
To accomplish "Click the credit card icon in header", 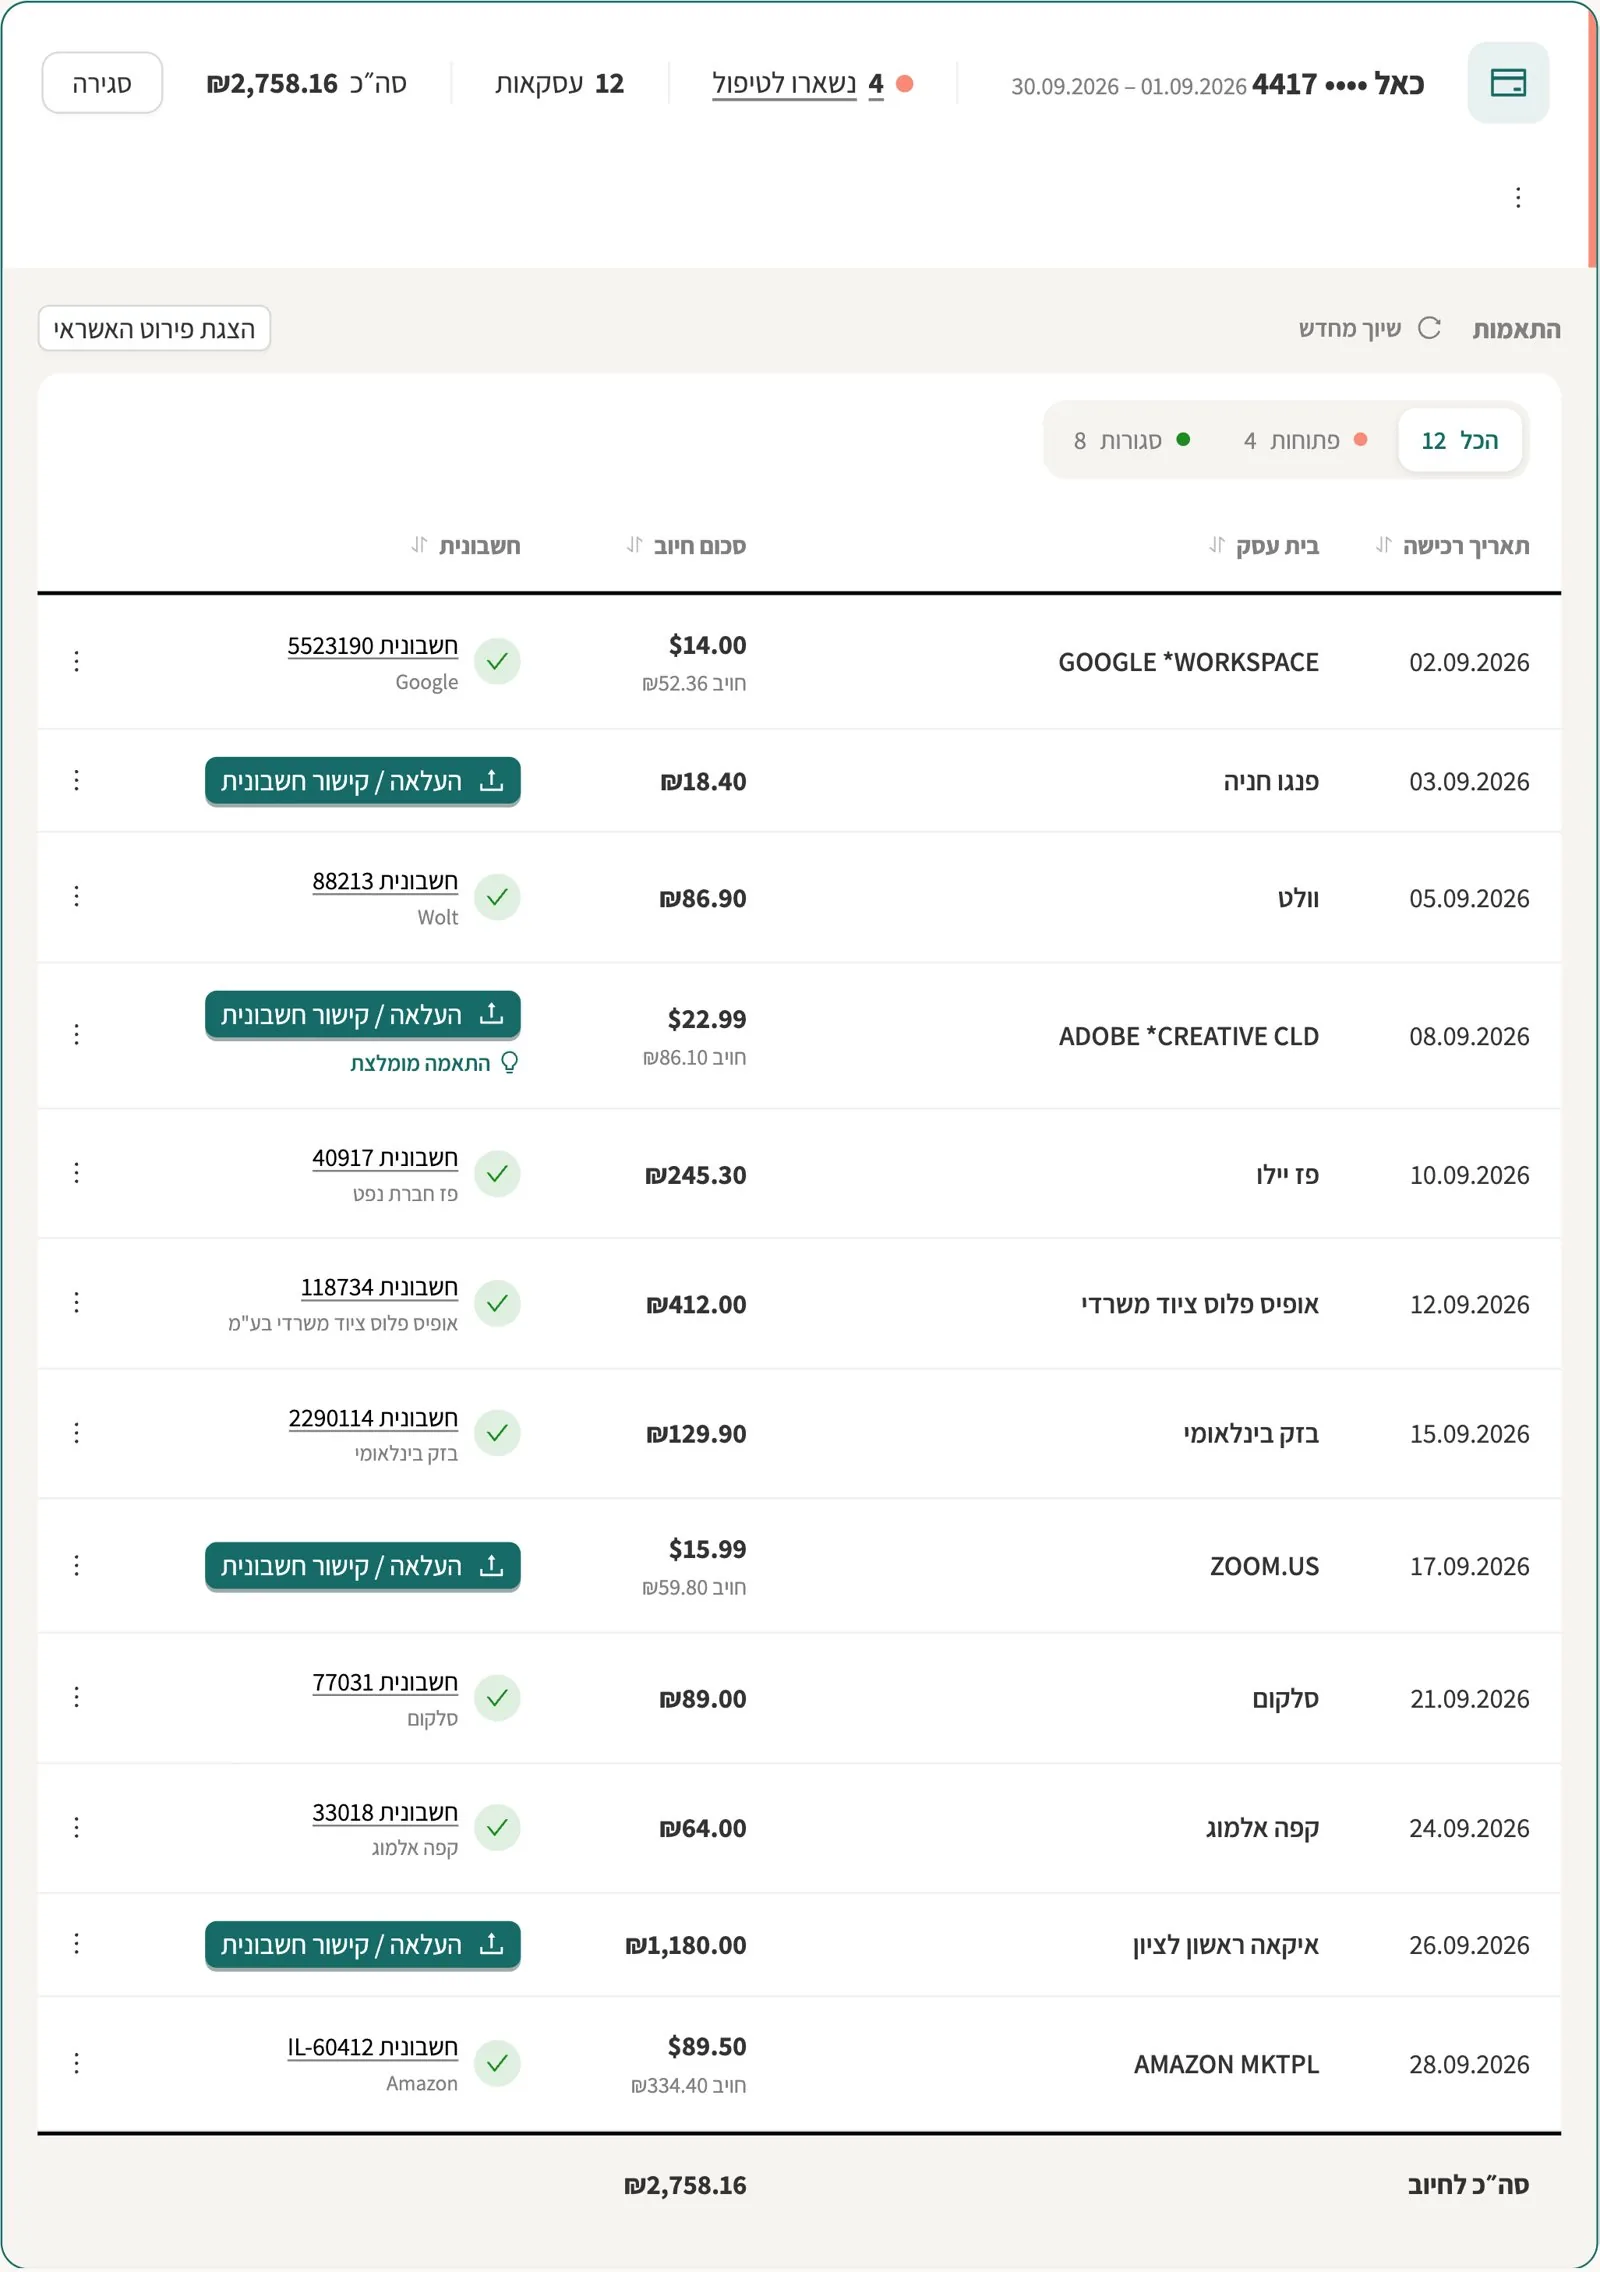I will click(1507, 83).
